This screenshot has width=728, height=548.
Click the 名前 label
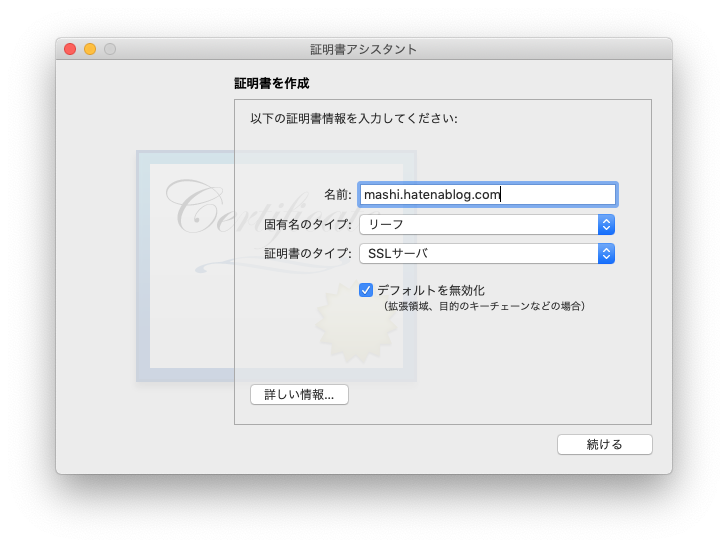(338, 195)
